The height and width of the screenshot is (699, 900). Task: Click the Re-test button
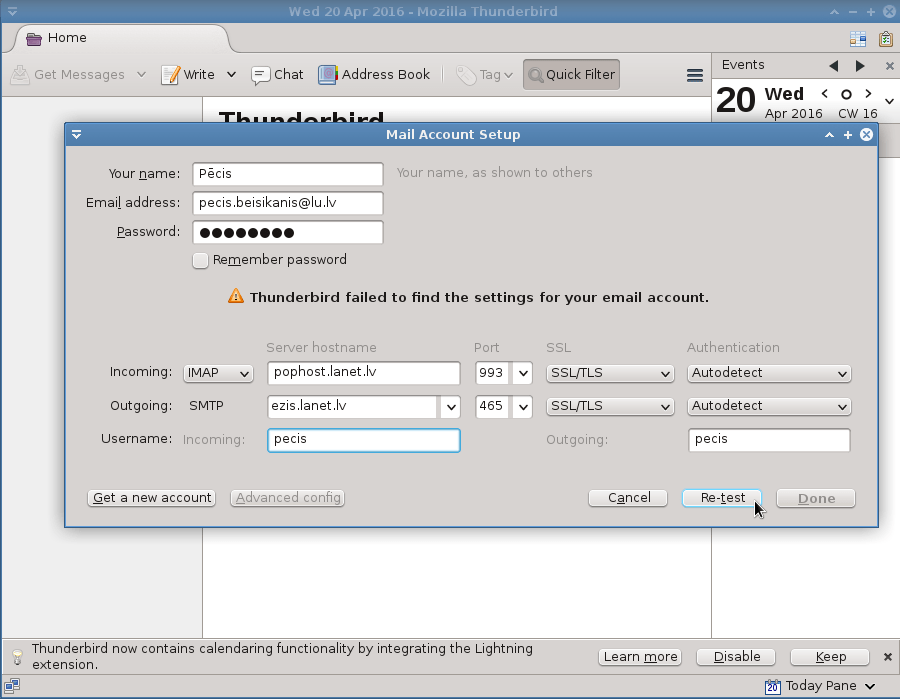point(722,498)
